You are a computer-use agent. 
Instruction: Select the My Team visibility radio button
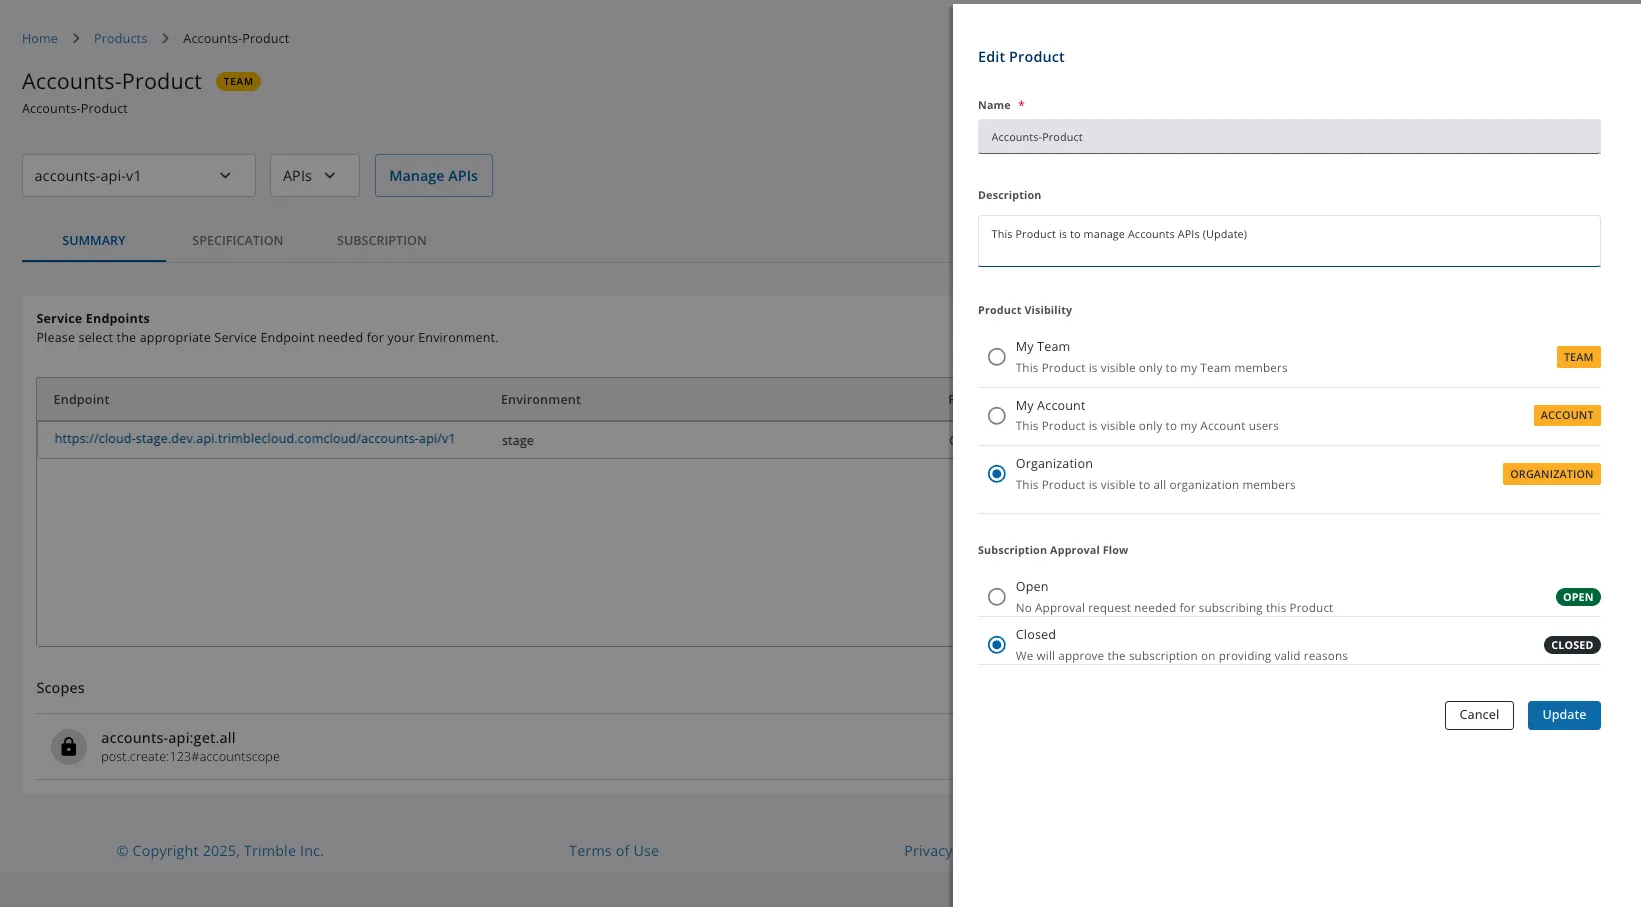tap(997, 357)
